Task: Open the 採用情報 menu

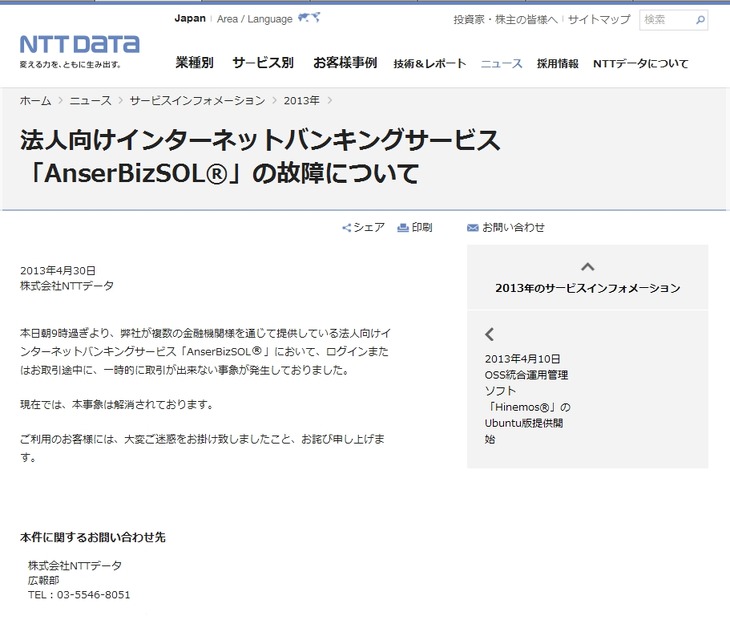Action: (x=557, y=63)
